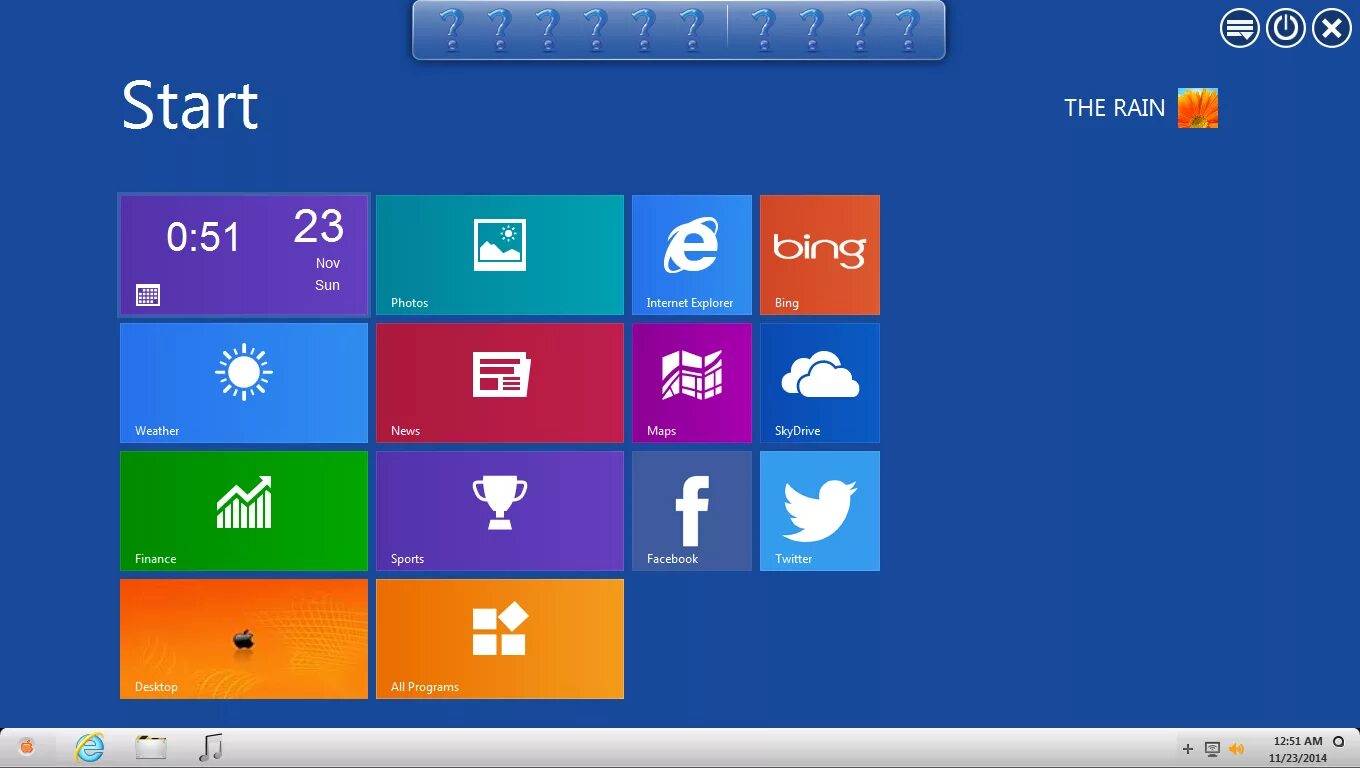The height and width of the screenshot is (768, 1360).
Task: Click the taskbar clock showing 12:51 AM
Action: (1298, 749)
